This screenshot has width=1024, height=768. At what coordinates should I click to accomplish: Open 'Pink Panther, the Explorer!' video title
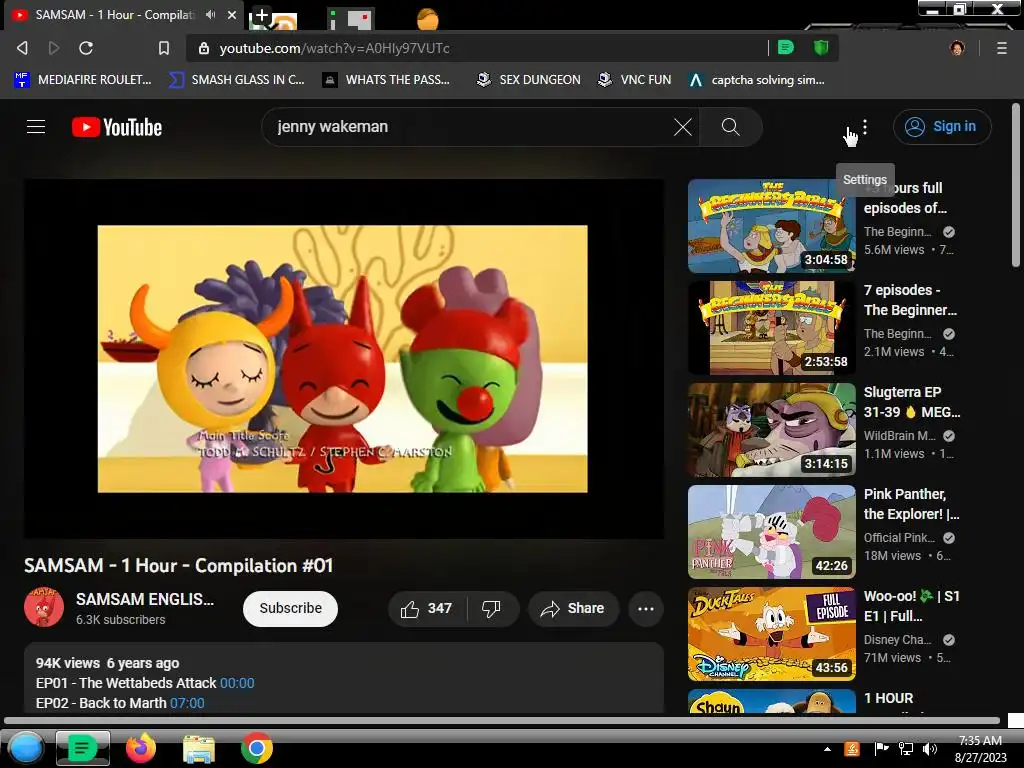pos(912,504)
